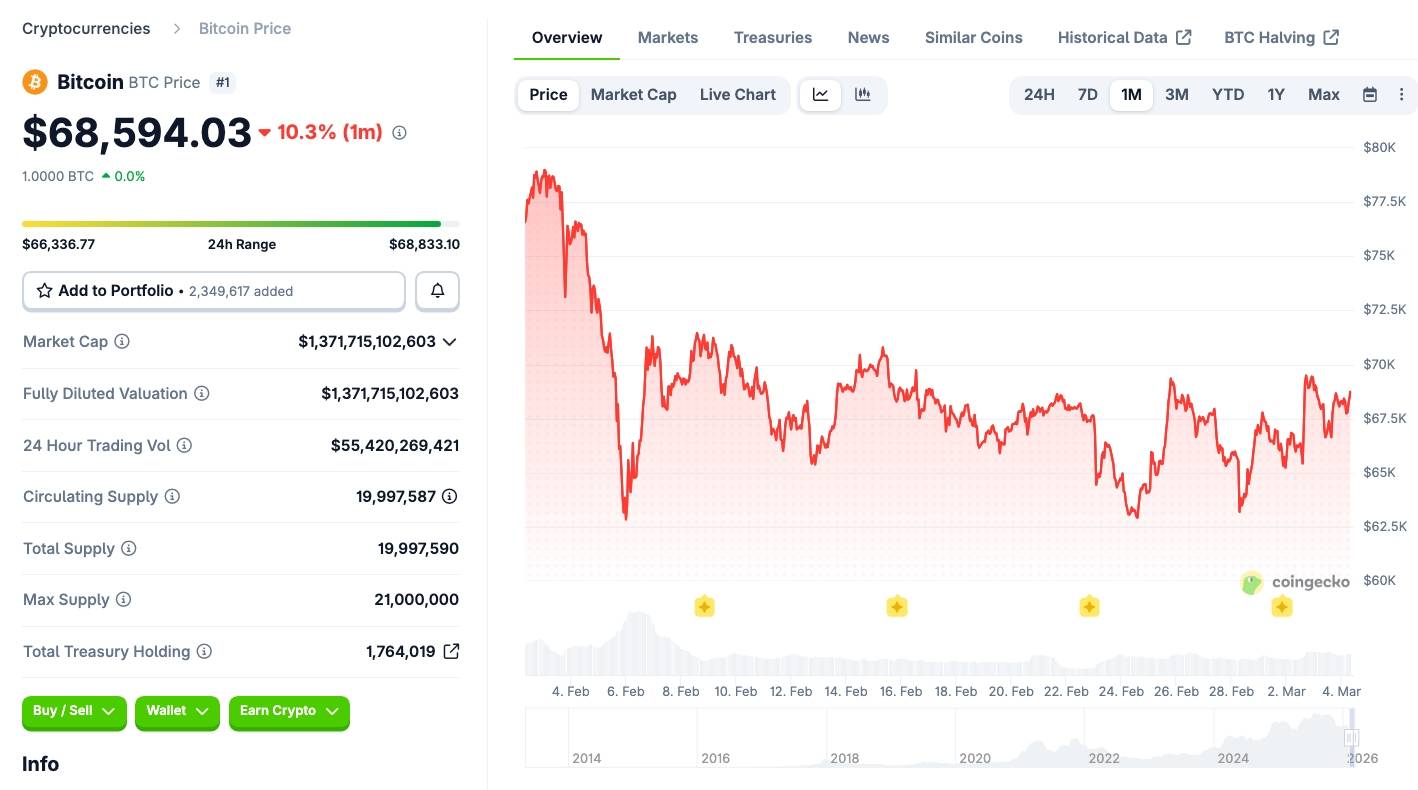
Task: Open the News tab
Action: (x=867, y=37)
